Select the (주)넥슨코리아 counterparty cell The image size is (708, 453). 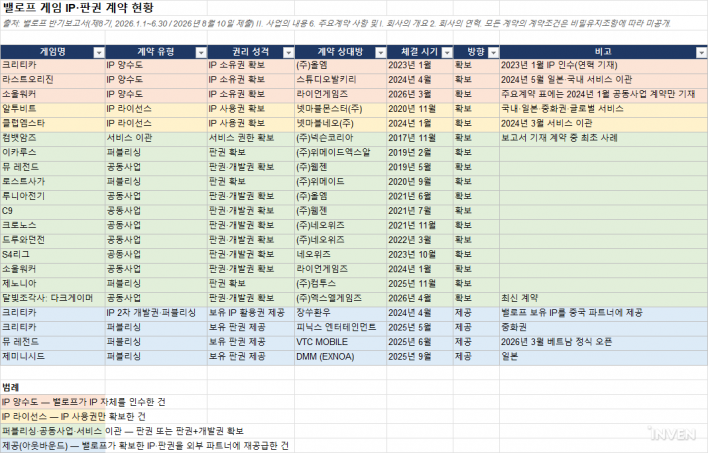click(x=340, y=138)
